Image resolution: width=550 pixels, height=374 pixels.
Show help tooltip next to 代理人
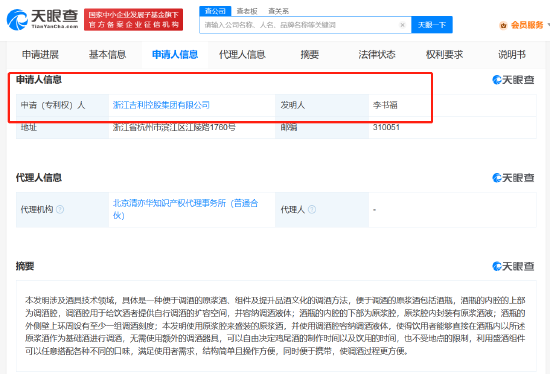pyautogui.click(x=312, y=209)
